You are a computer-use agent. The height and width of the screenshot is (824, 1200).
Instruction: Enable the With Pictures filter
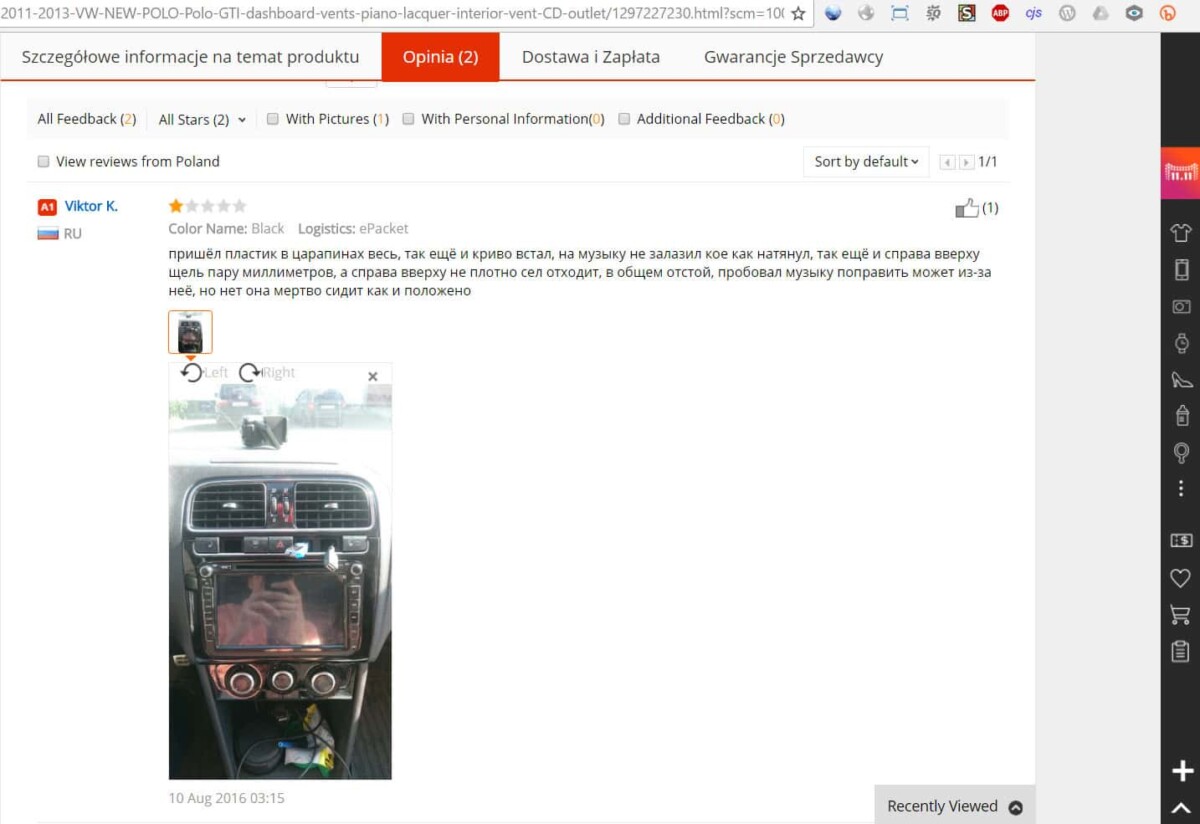coord(272,119)
